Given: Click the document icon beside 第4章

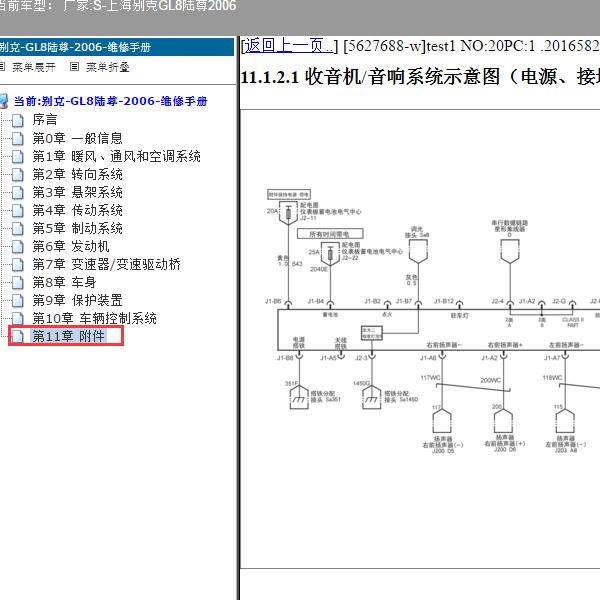Looking at the screenshot, I should pyautogui.click(x=17, y=210).
